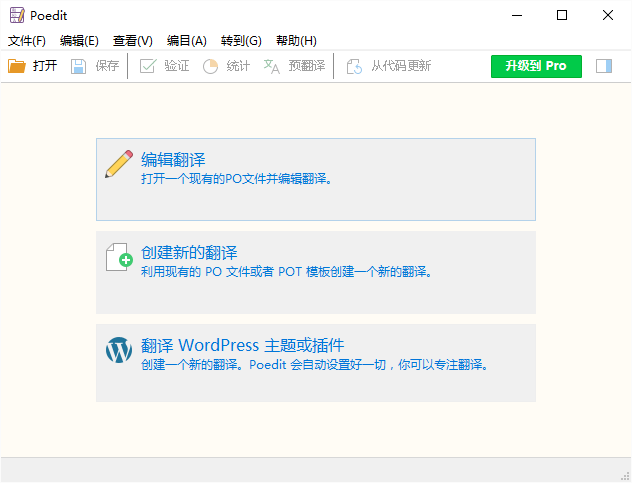Image resolution: width=632 pixels, height=483 pixels.
Task: Click text 打开一个现有的PO文件并编辑翻译
Action: point(236,179)
